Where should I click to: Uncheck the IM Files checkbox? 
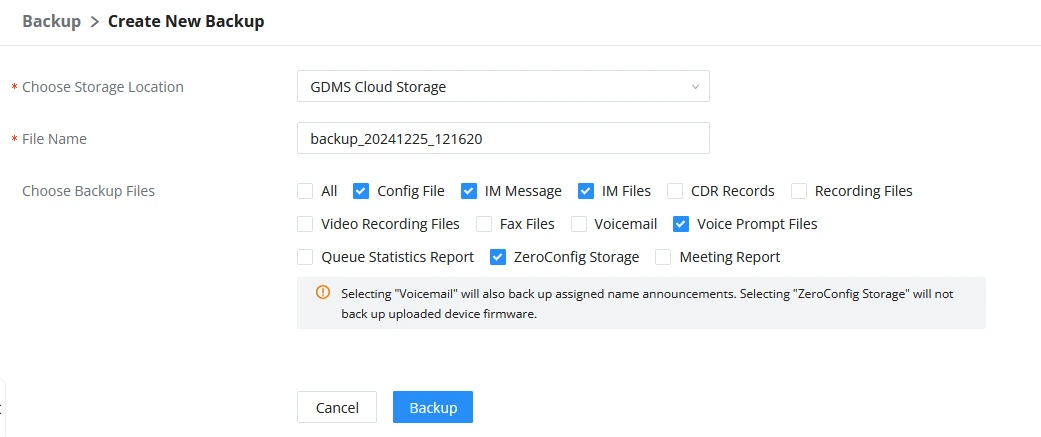coord(586,191)
